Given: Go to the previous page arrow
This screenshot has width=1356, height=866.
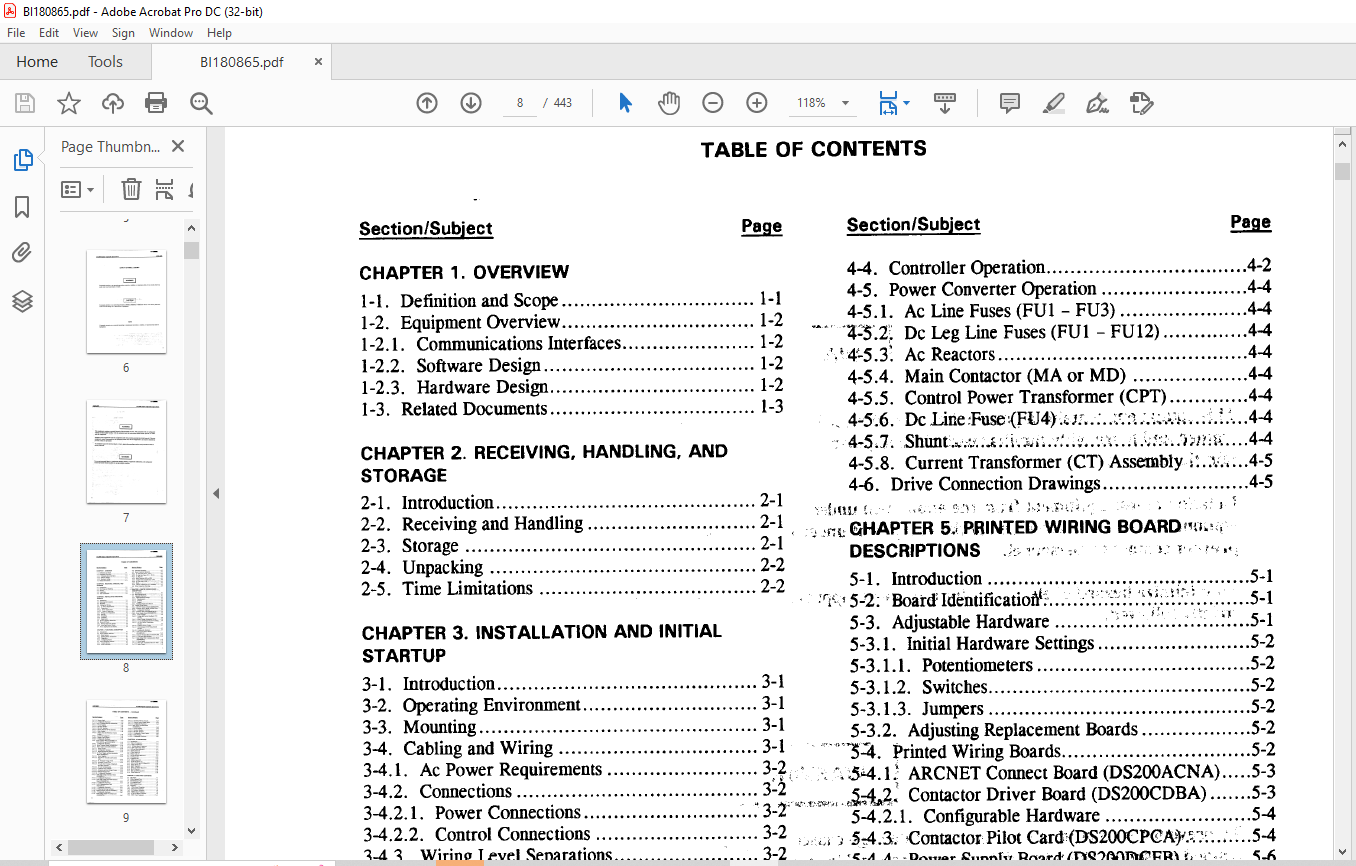Looking at the screenshot, I should (x=427, y=103).
